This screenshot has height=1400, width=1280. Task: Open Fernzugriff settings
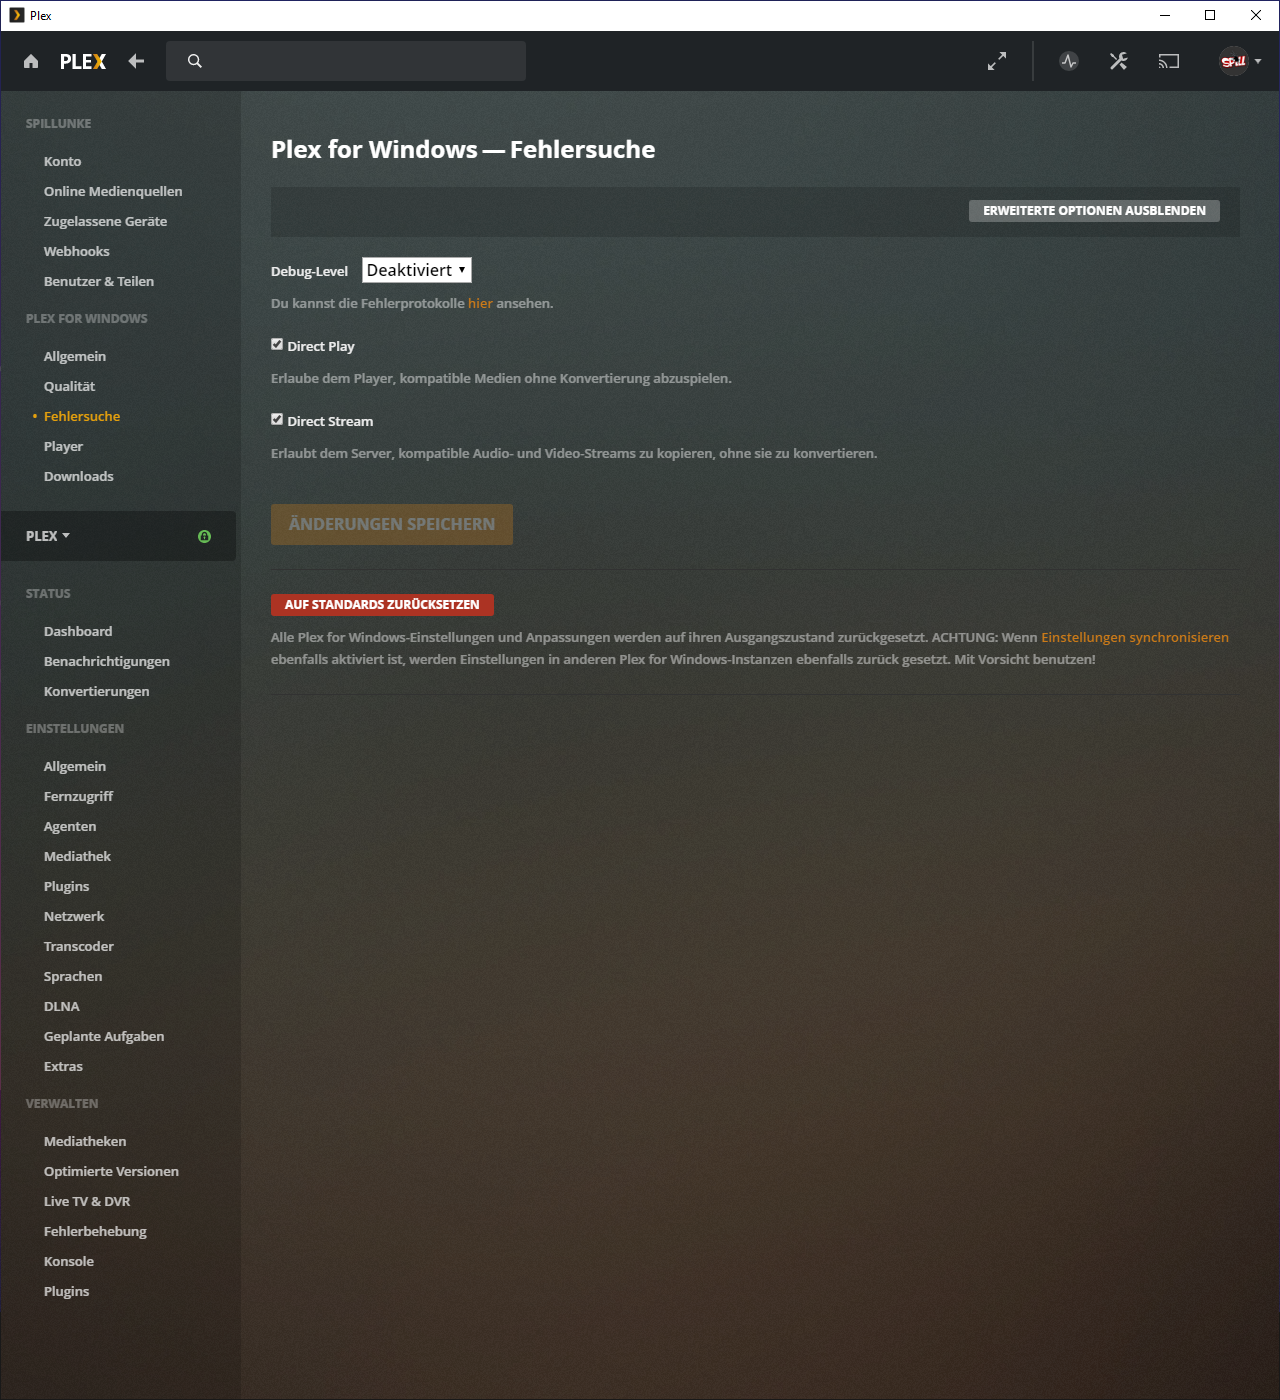[78, 796]
